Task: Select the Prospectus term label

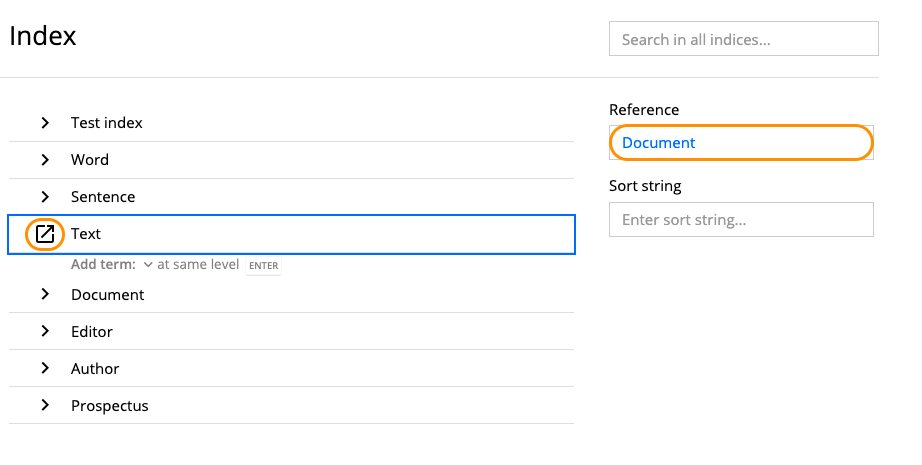Action: (x=109, y=406)
